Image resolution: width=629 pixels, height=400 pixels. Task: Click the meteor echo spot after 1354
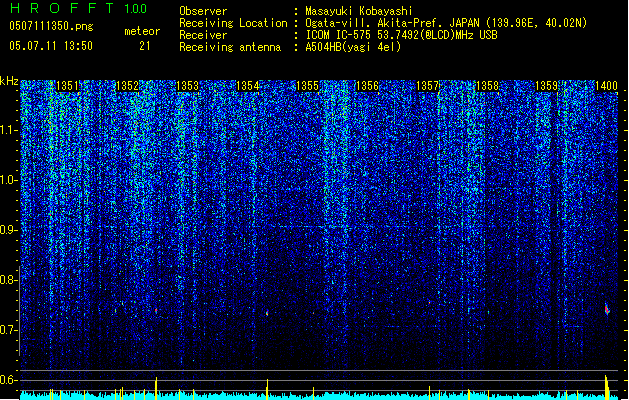click(x=267, y=313)
